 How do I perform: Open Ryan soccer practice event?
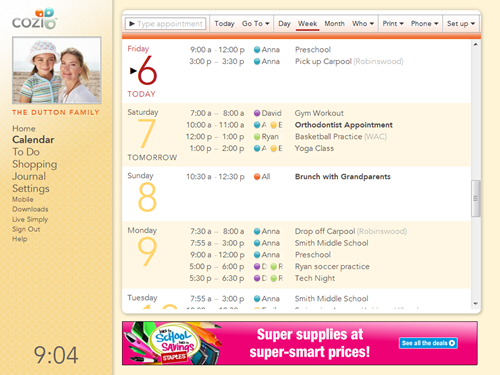(332, 267)
